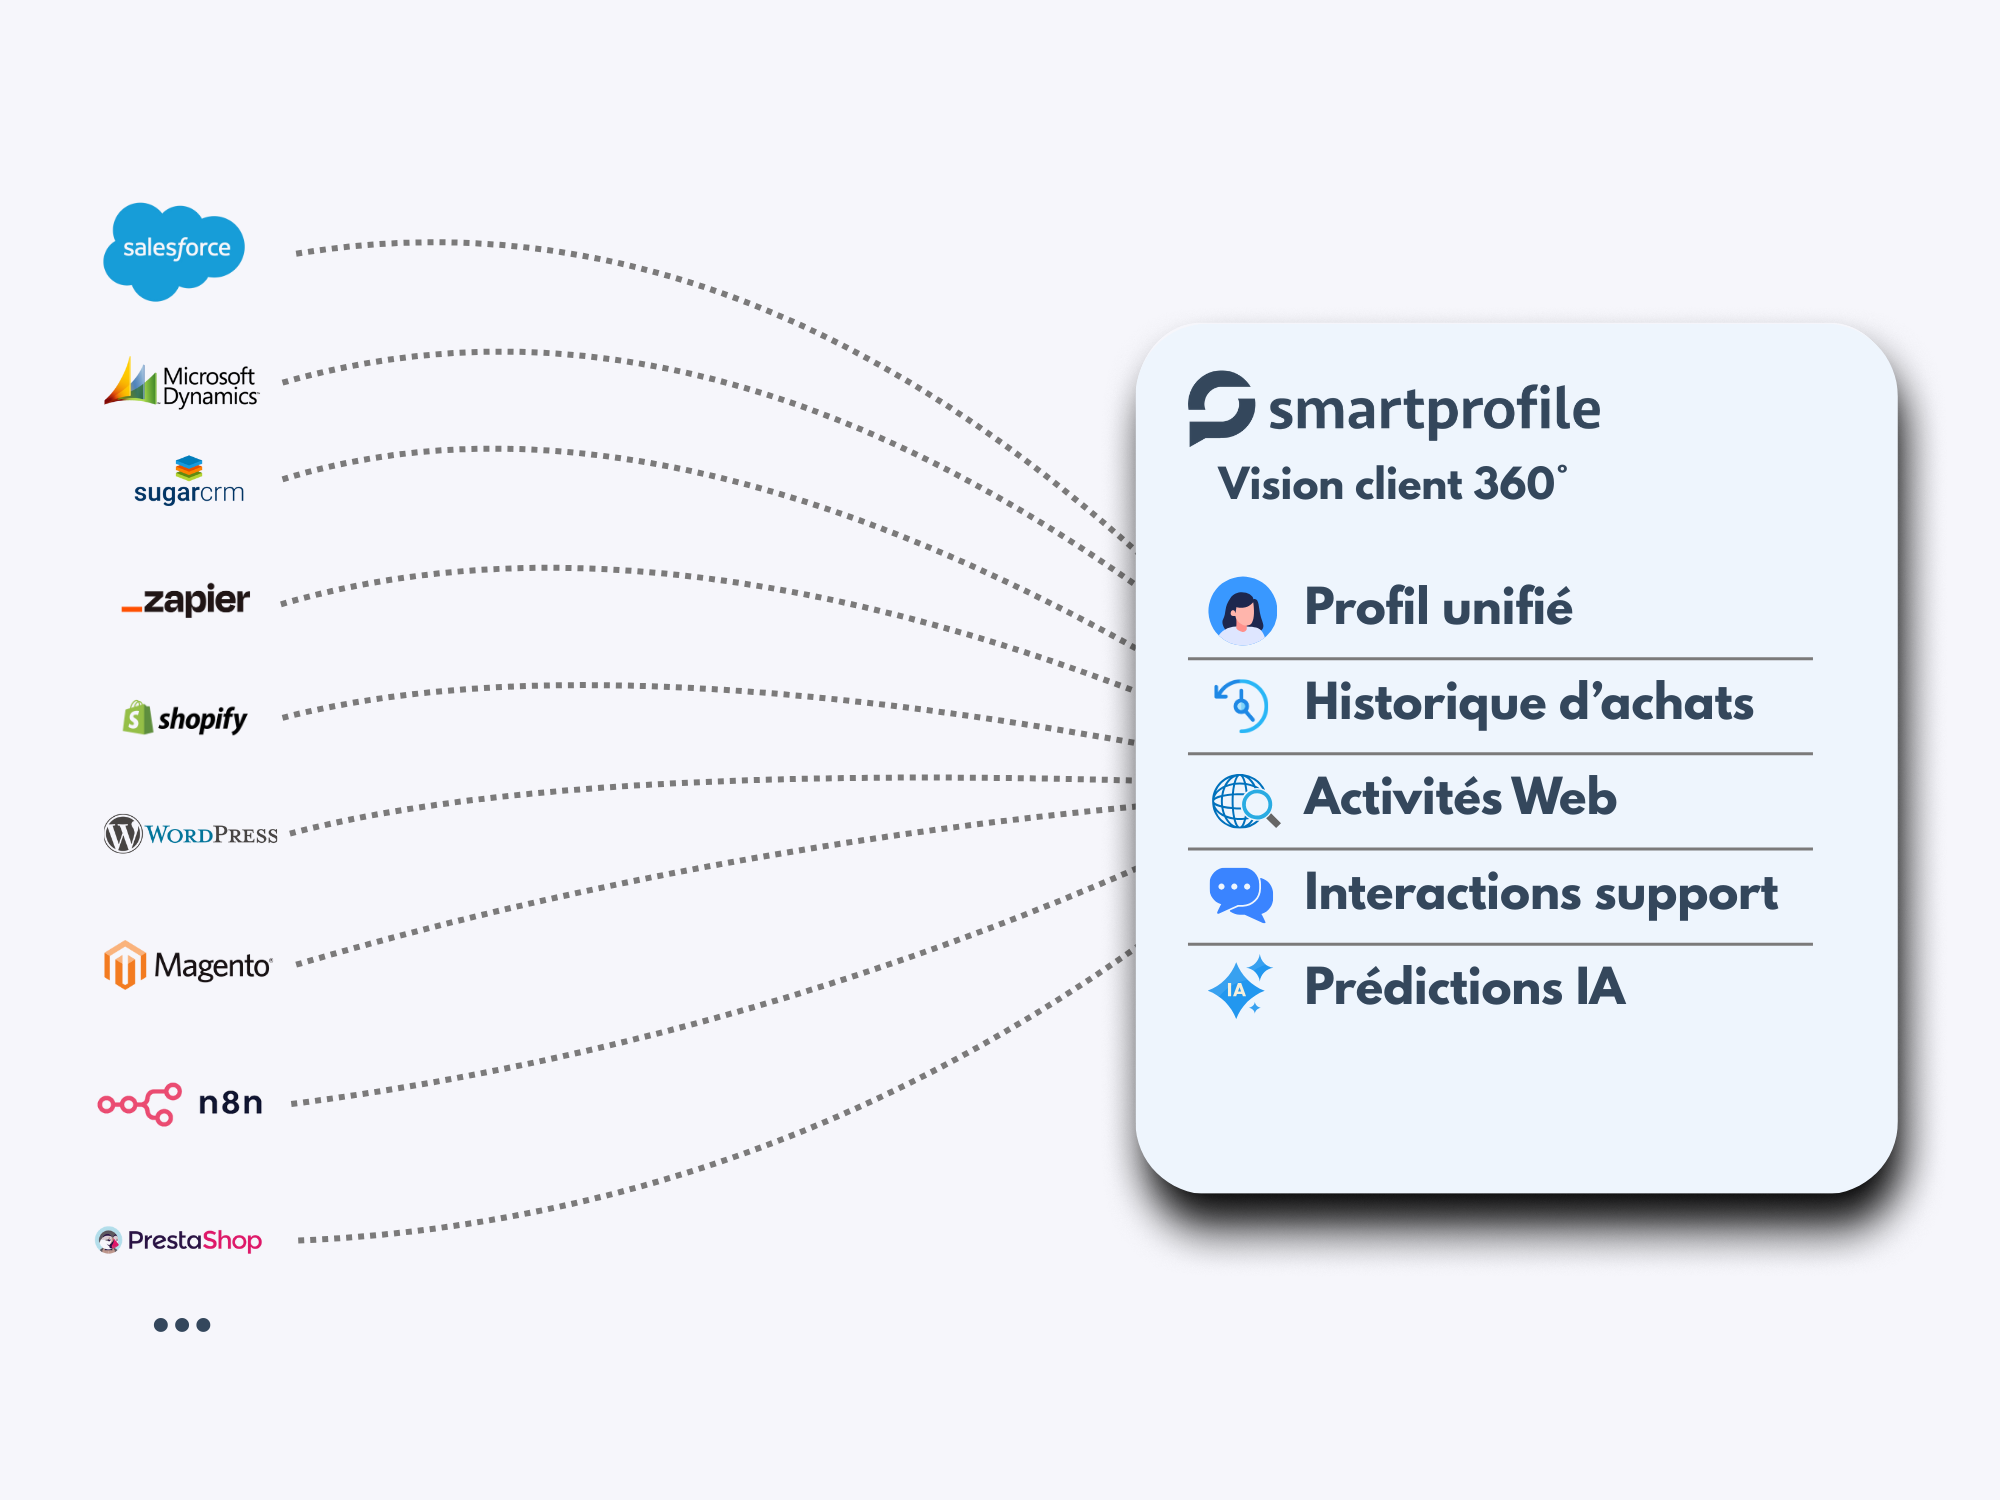Click the PrestaShop logo

[x=179, y=1240]
